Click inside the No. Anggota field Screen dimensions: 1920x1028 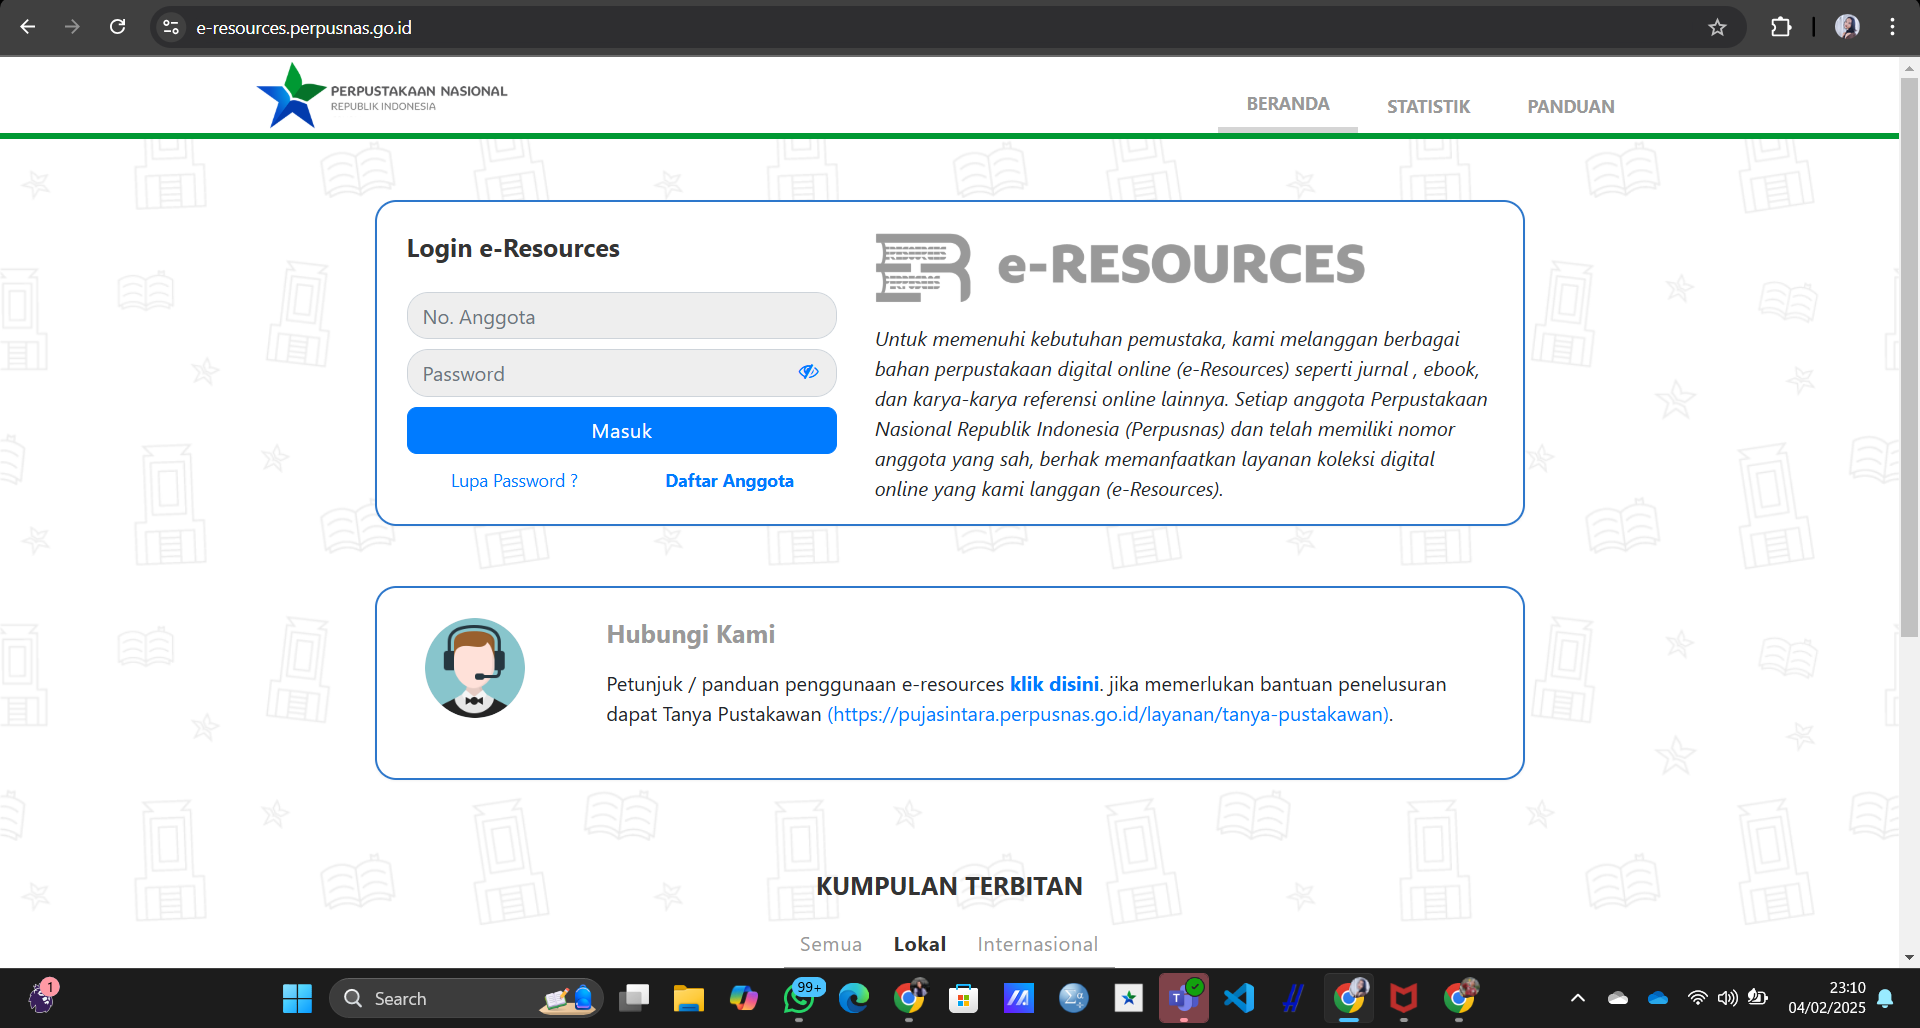[x=621, y=315]
